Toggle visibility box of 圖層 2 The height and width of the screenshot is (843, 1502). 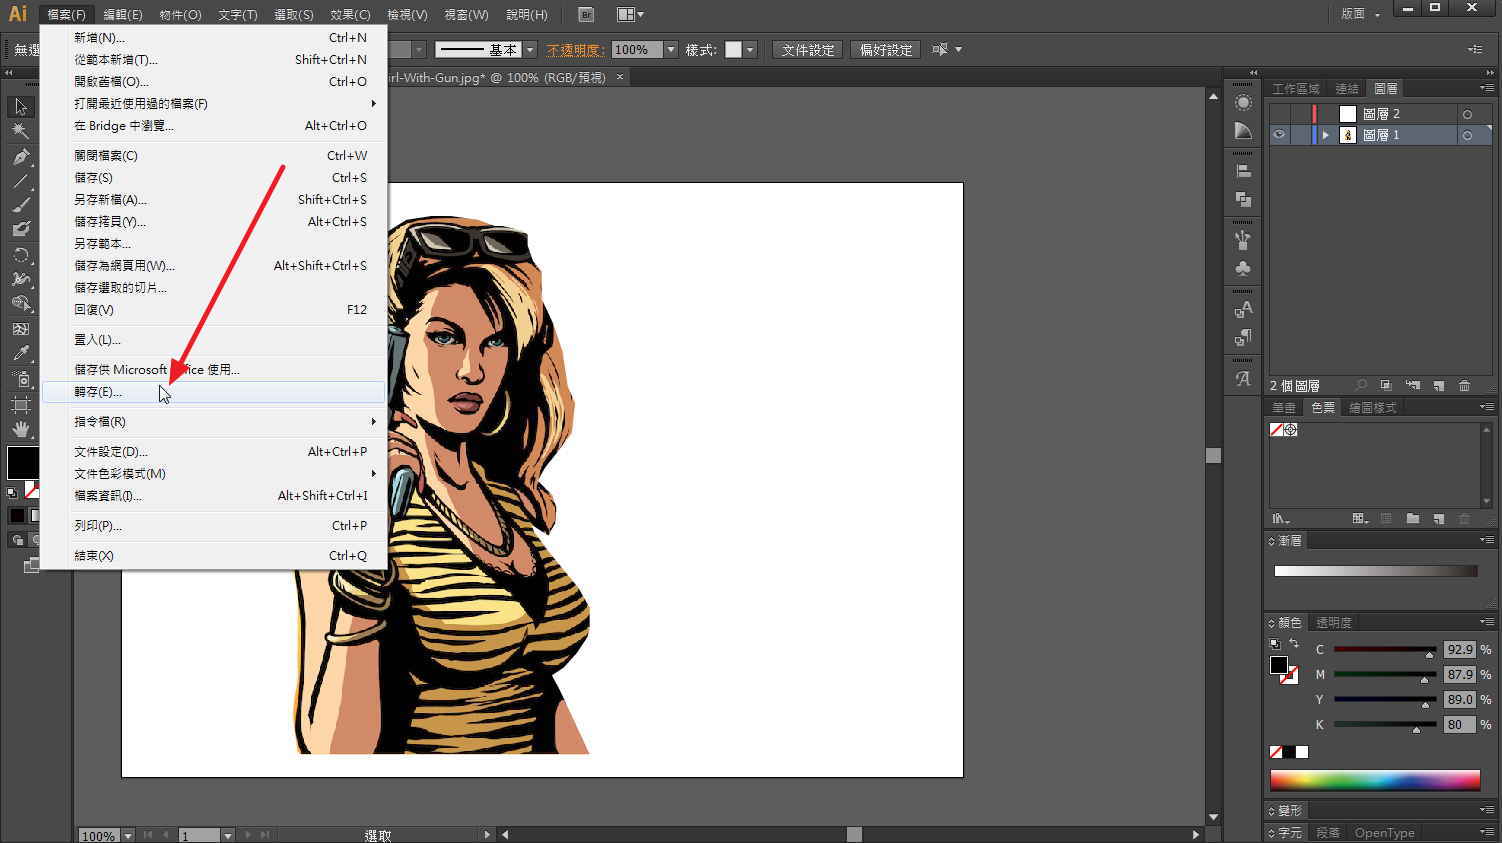click(x=1279, y=114)
